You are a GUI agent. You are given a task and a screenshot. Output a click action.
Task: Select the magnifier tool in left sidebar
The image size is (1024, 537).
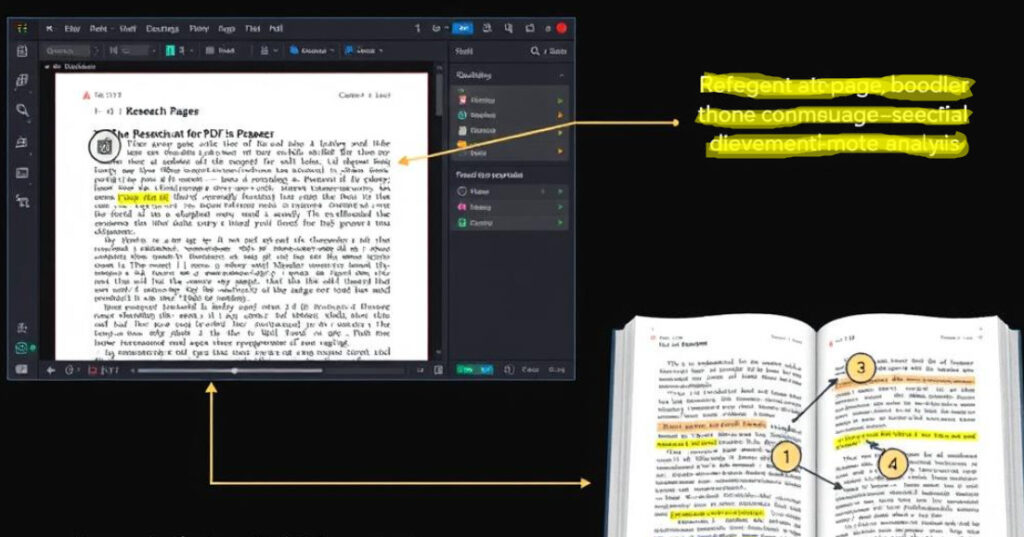point(22,111)
